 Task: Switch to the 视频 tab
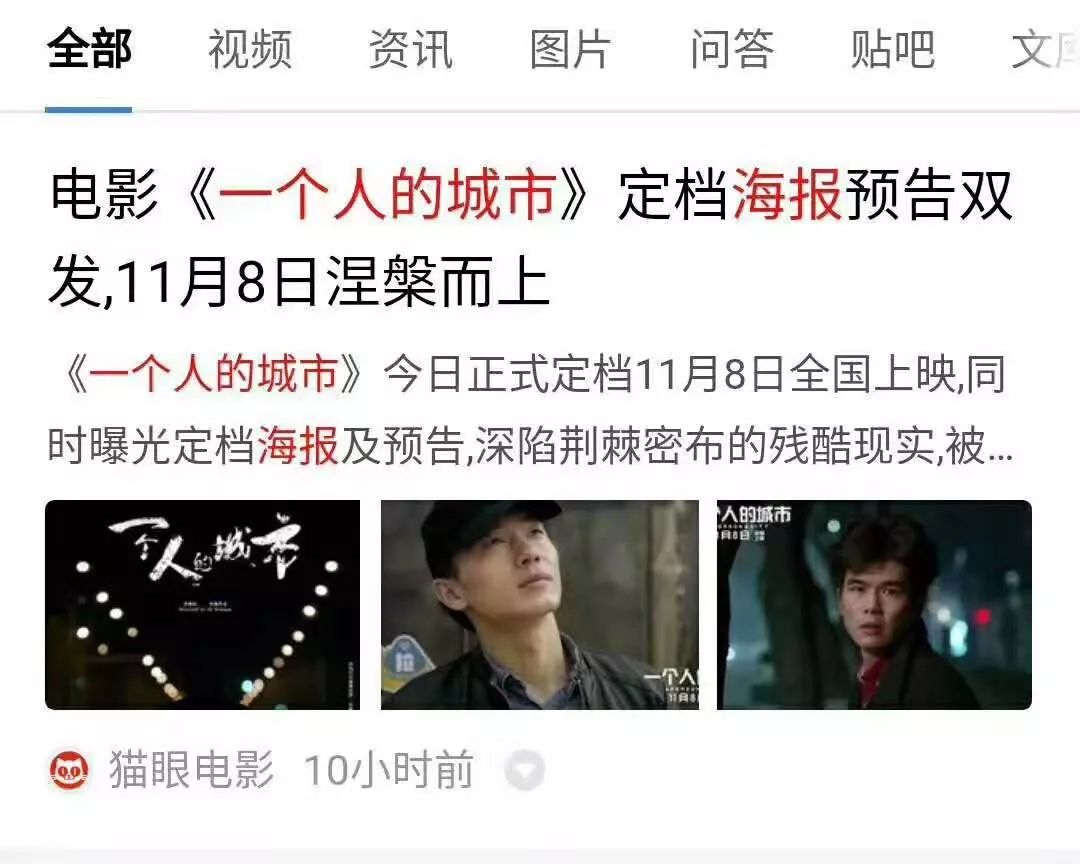250,50
